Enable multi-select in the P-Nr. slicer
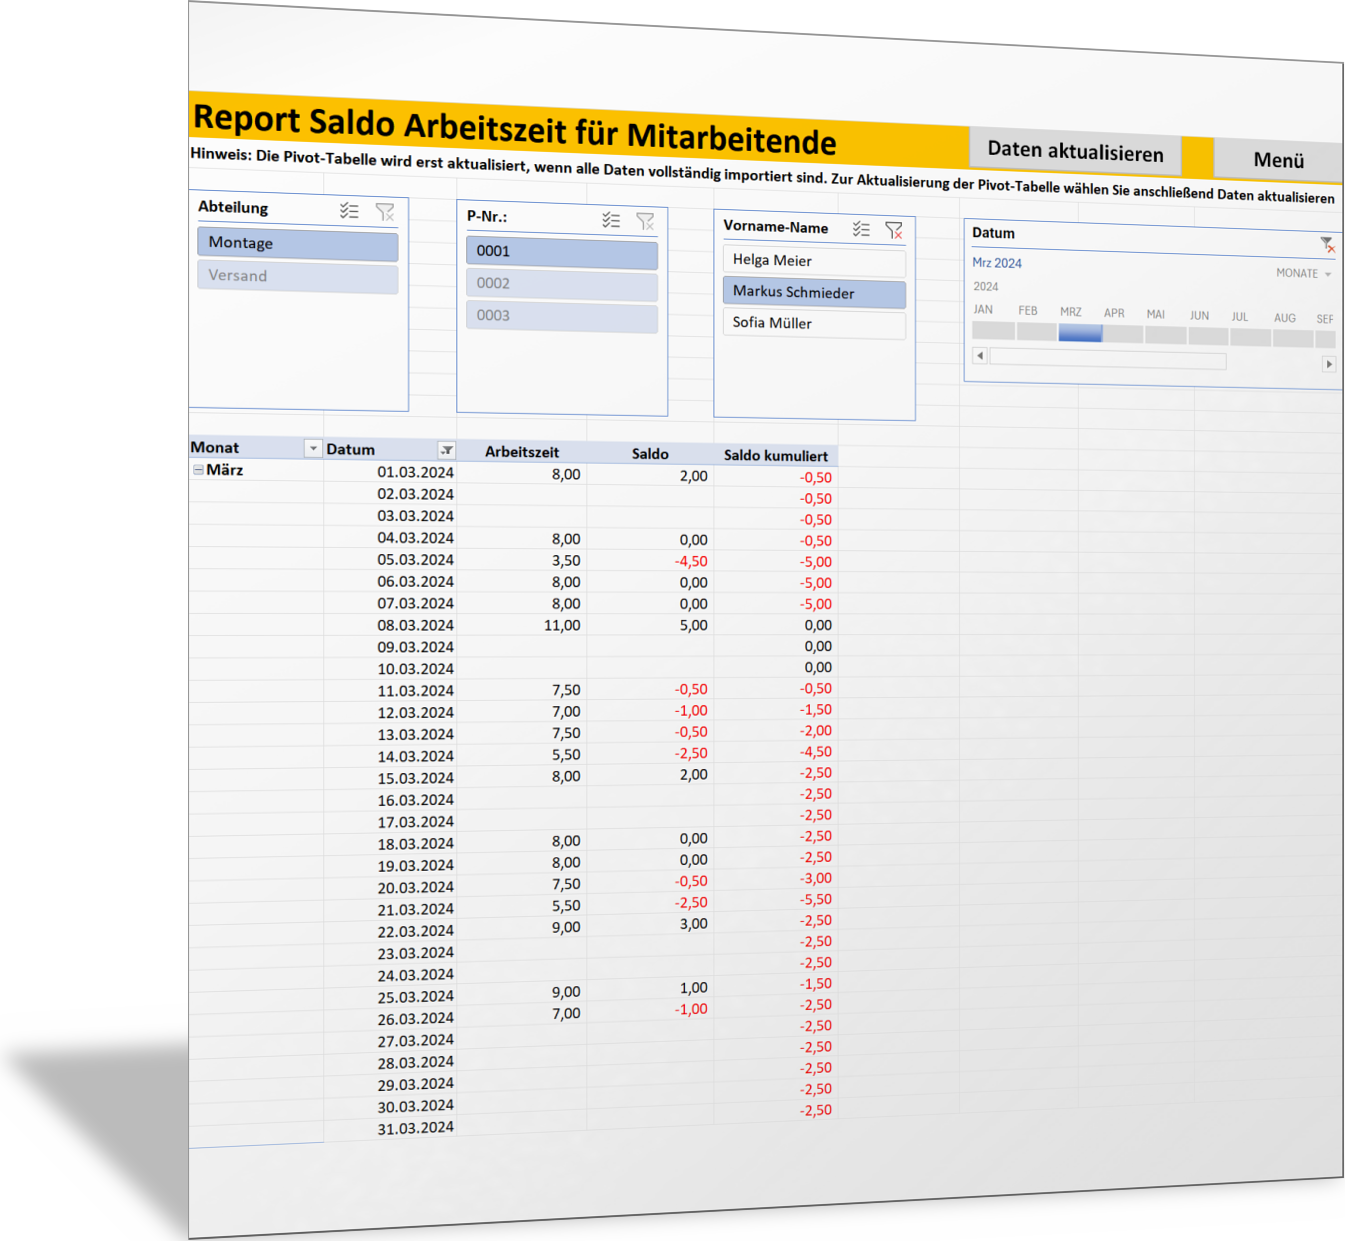Viewport: 1345px width, 1241px height. click(611, 220)
